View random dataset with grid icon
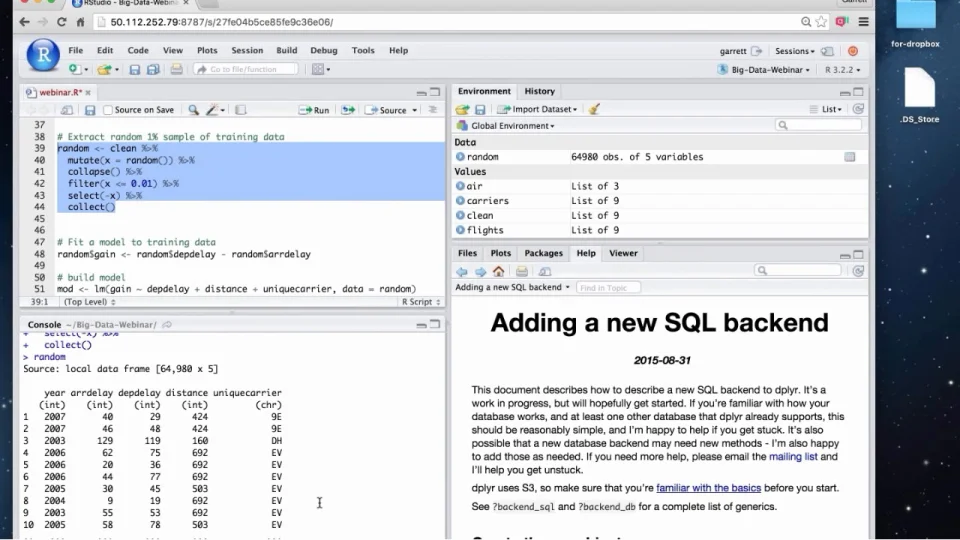Viewport: 960px width, 540px height. [849, 157]
